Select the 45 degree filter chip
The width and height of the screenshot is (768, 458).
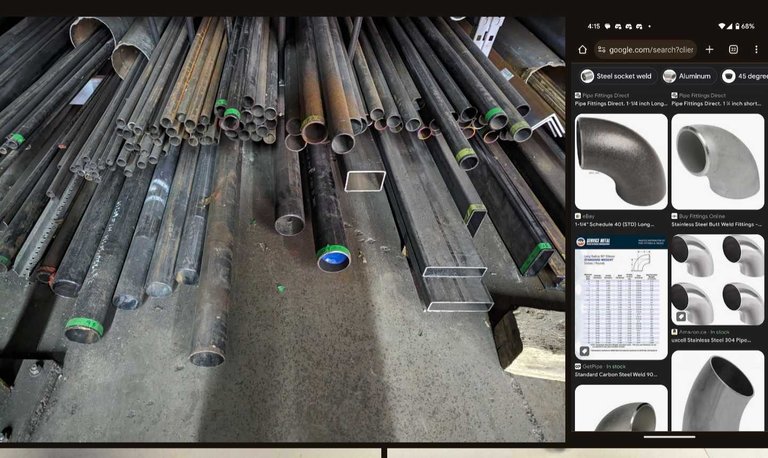743,76
